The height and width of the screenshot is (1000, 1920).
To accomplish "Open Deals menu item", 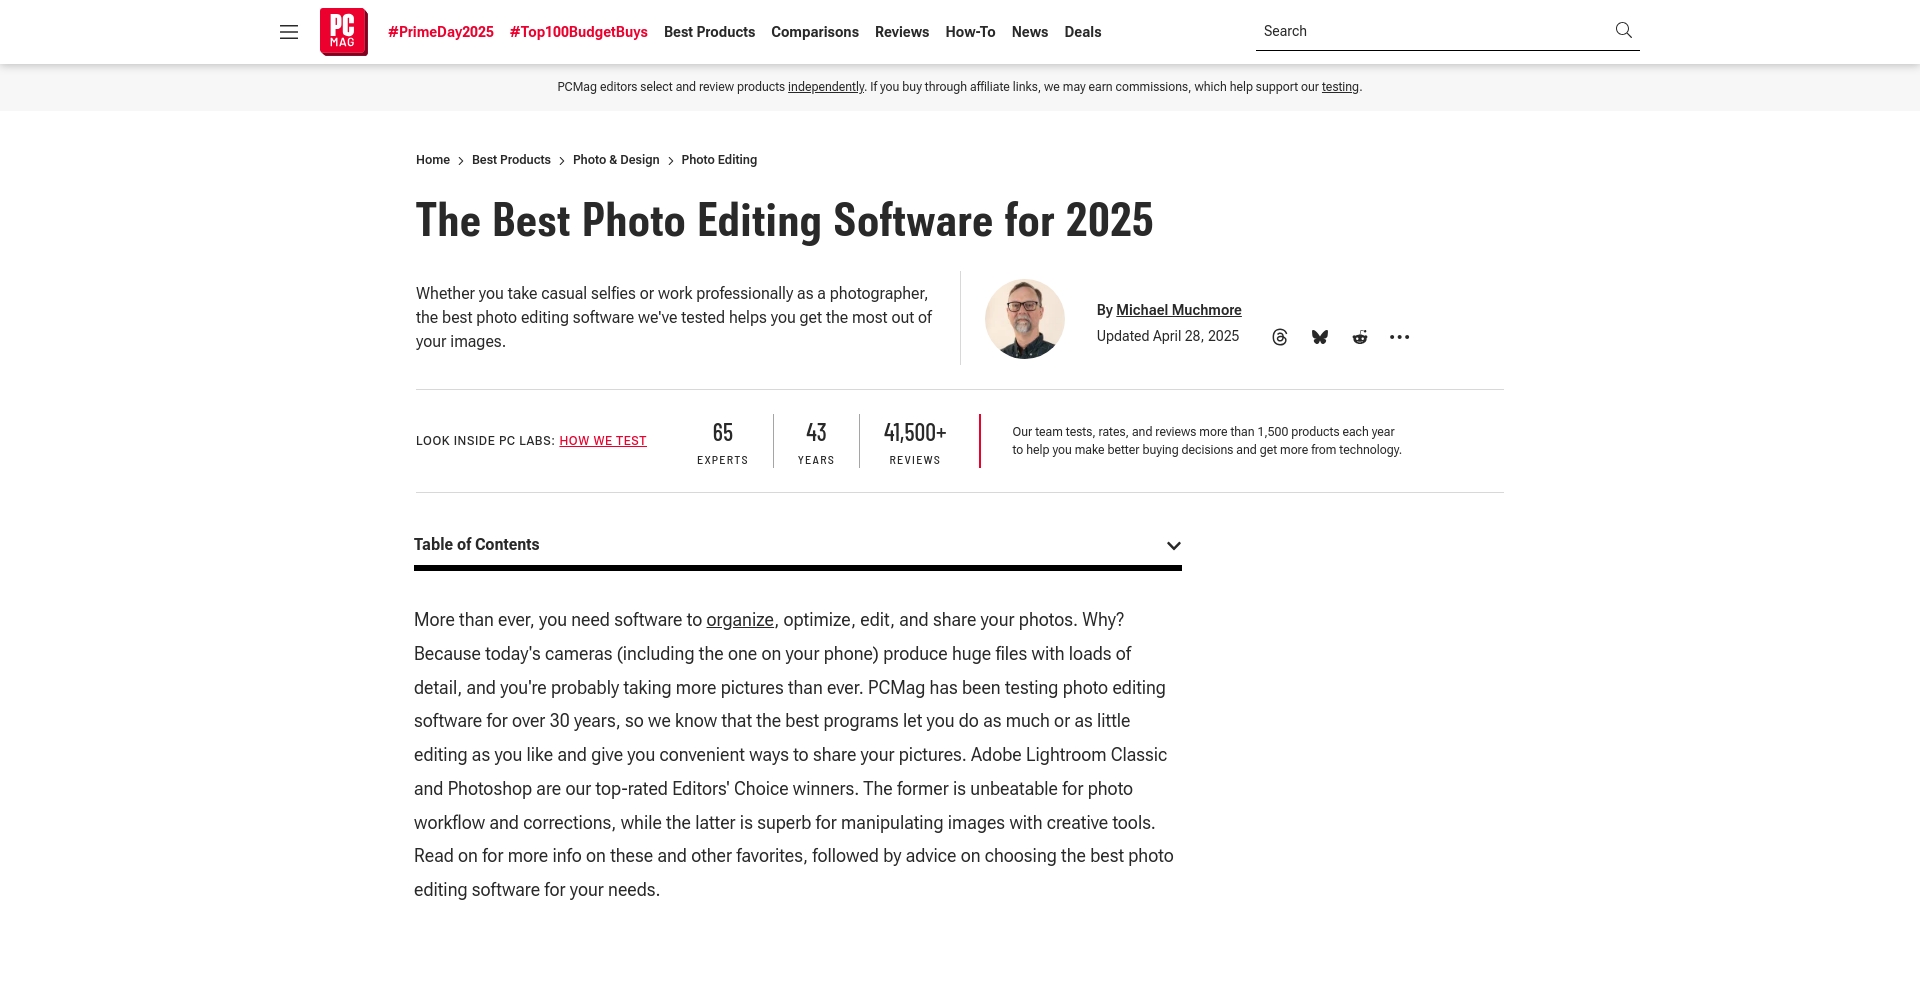I will 1083,32.
